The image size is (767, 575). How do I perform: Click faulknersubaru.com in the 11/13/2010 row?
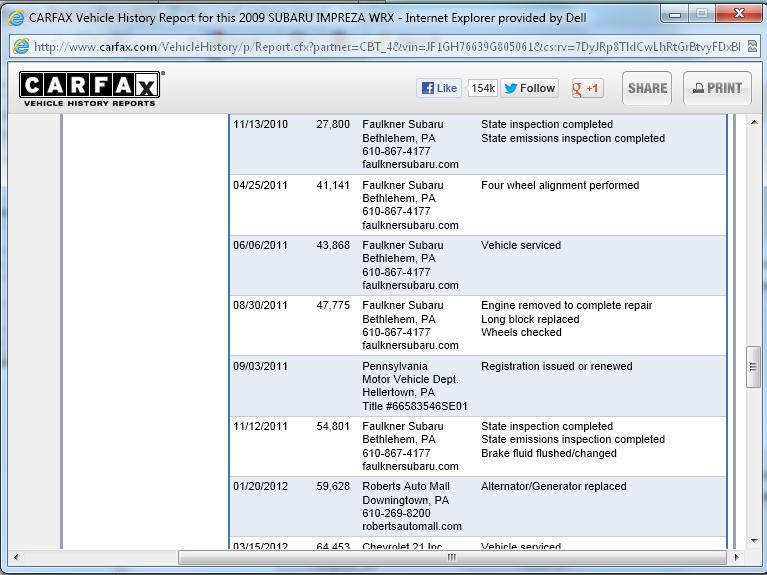point(410,164)
